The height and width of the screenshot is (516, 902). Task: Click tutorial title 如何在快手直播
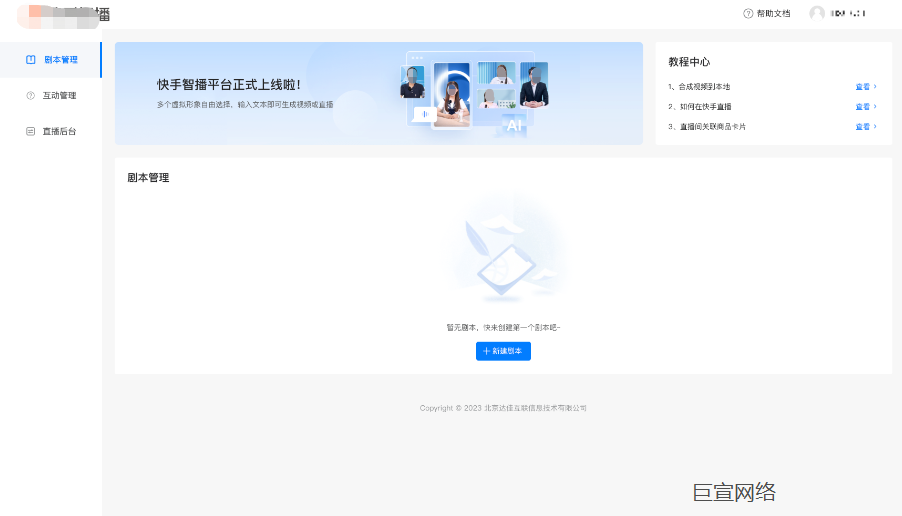coord(705,107)
